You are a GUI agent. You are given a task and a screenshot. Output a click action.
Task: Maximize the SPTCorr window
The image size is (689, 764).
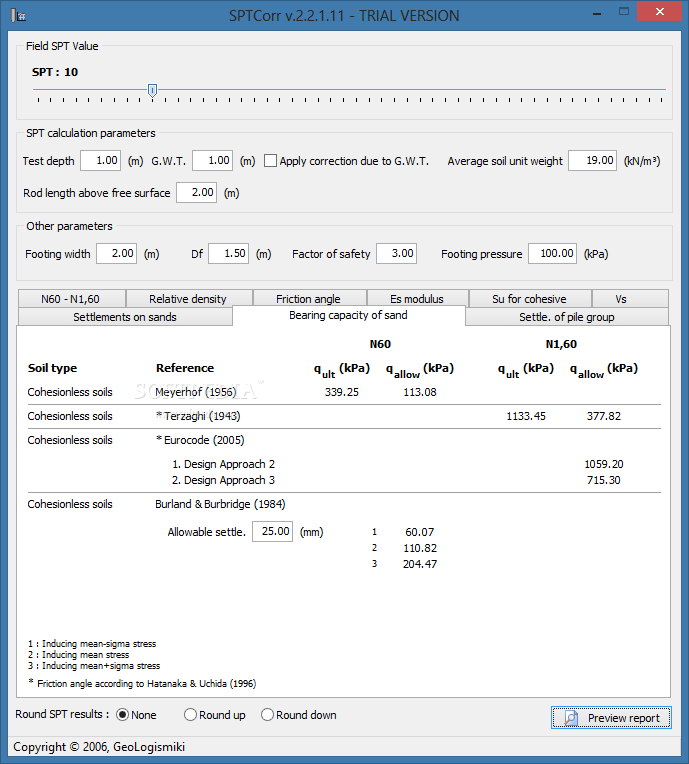624,12
